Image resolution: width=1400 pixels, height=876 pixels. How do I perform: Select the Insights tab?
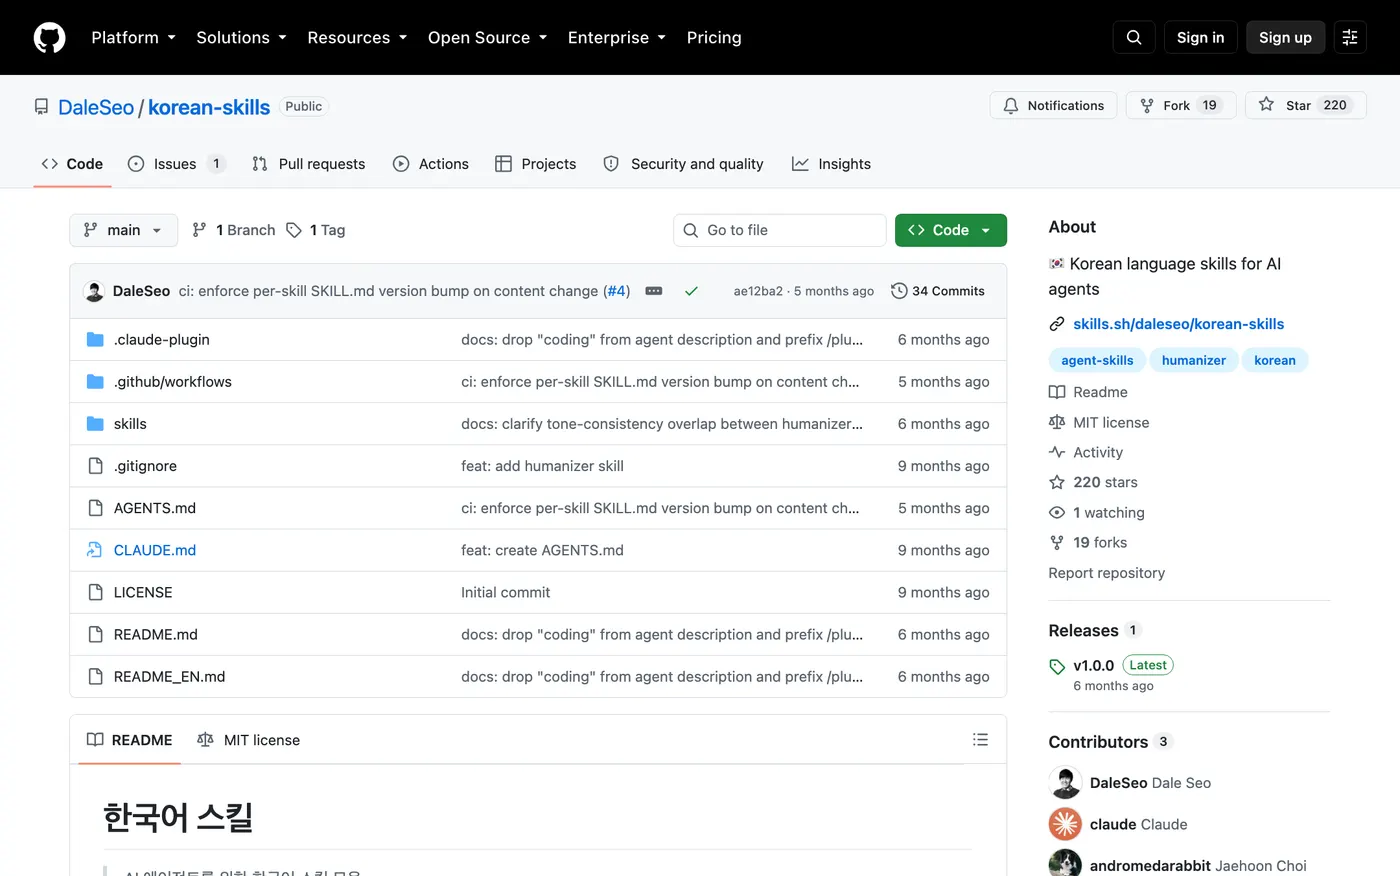[831, 164]
